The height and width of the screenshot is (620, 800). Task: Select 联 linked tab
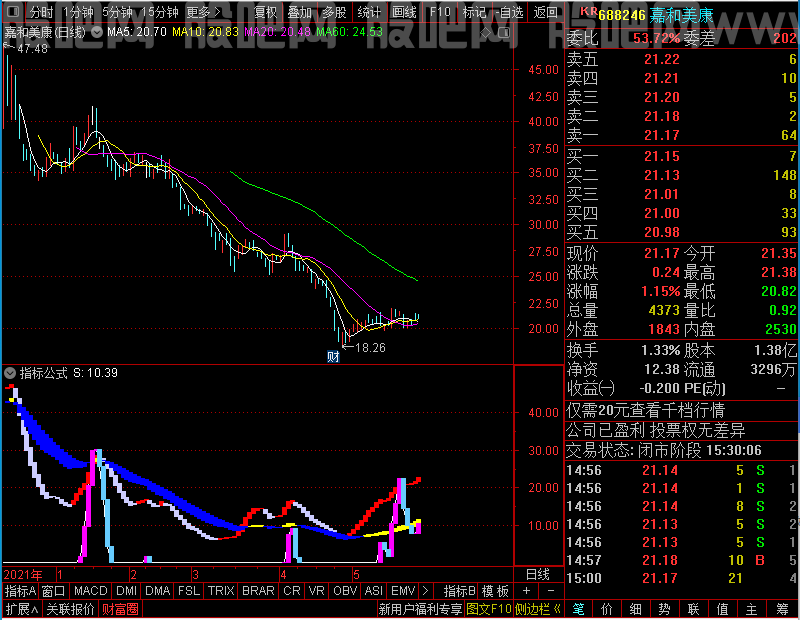pyautogui.click(x=693, y=609)
